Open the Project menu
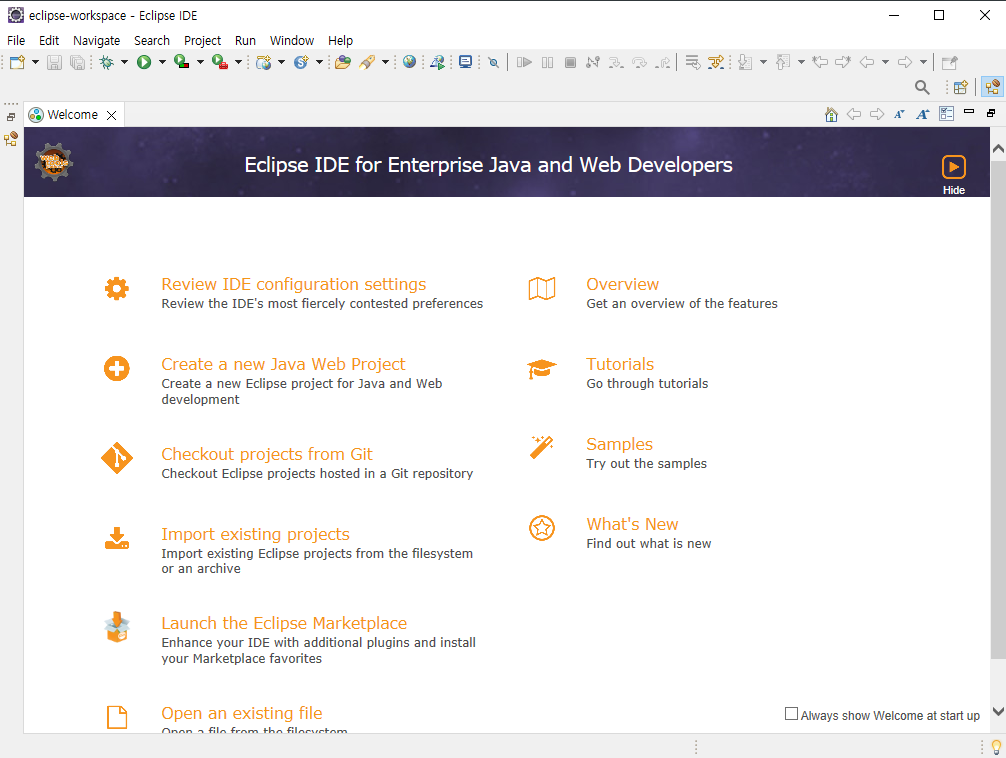The height and width of the screenshot is (758, 1006). tap(202, 40)
